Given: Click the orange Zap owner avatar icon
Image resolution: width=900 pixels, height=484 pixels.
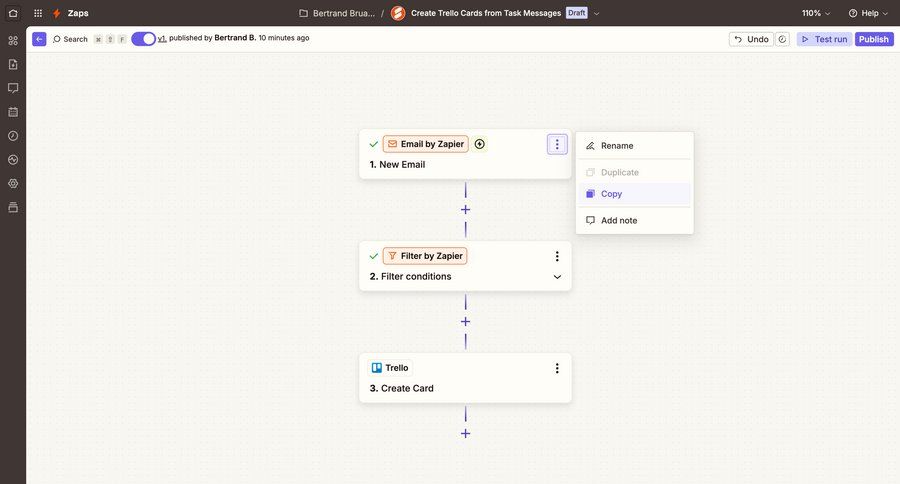Looking at the screenshot, I should pyautogui.click(x=398, y=13).
